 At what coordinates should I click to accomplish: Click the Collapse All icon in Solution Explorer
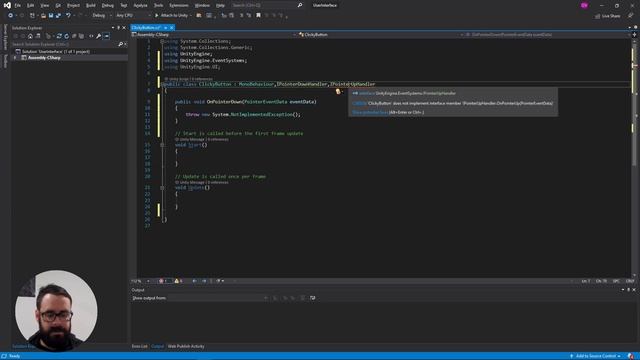74,36
